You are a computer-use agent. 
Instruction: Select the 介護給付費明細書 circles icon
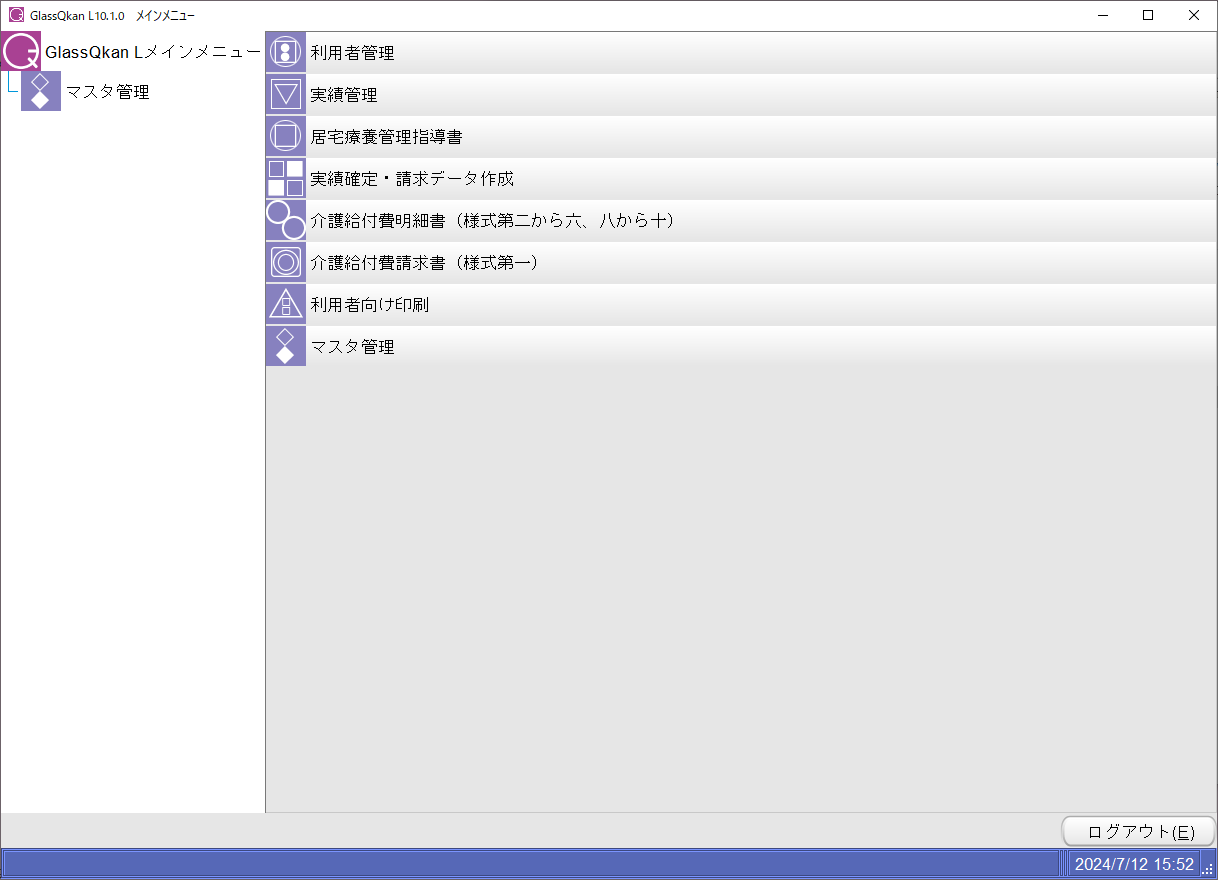coord(285,220)
